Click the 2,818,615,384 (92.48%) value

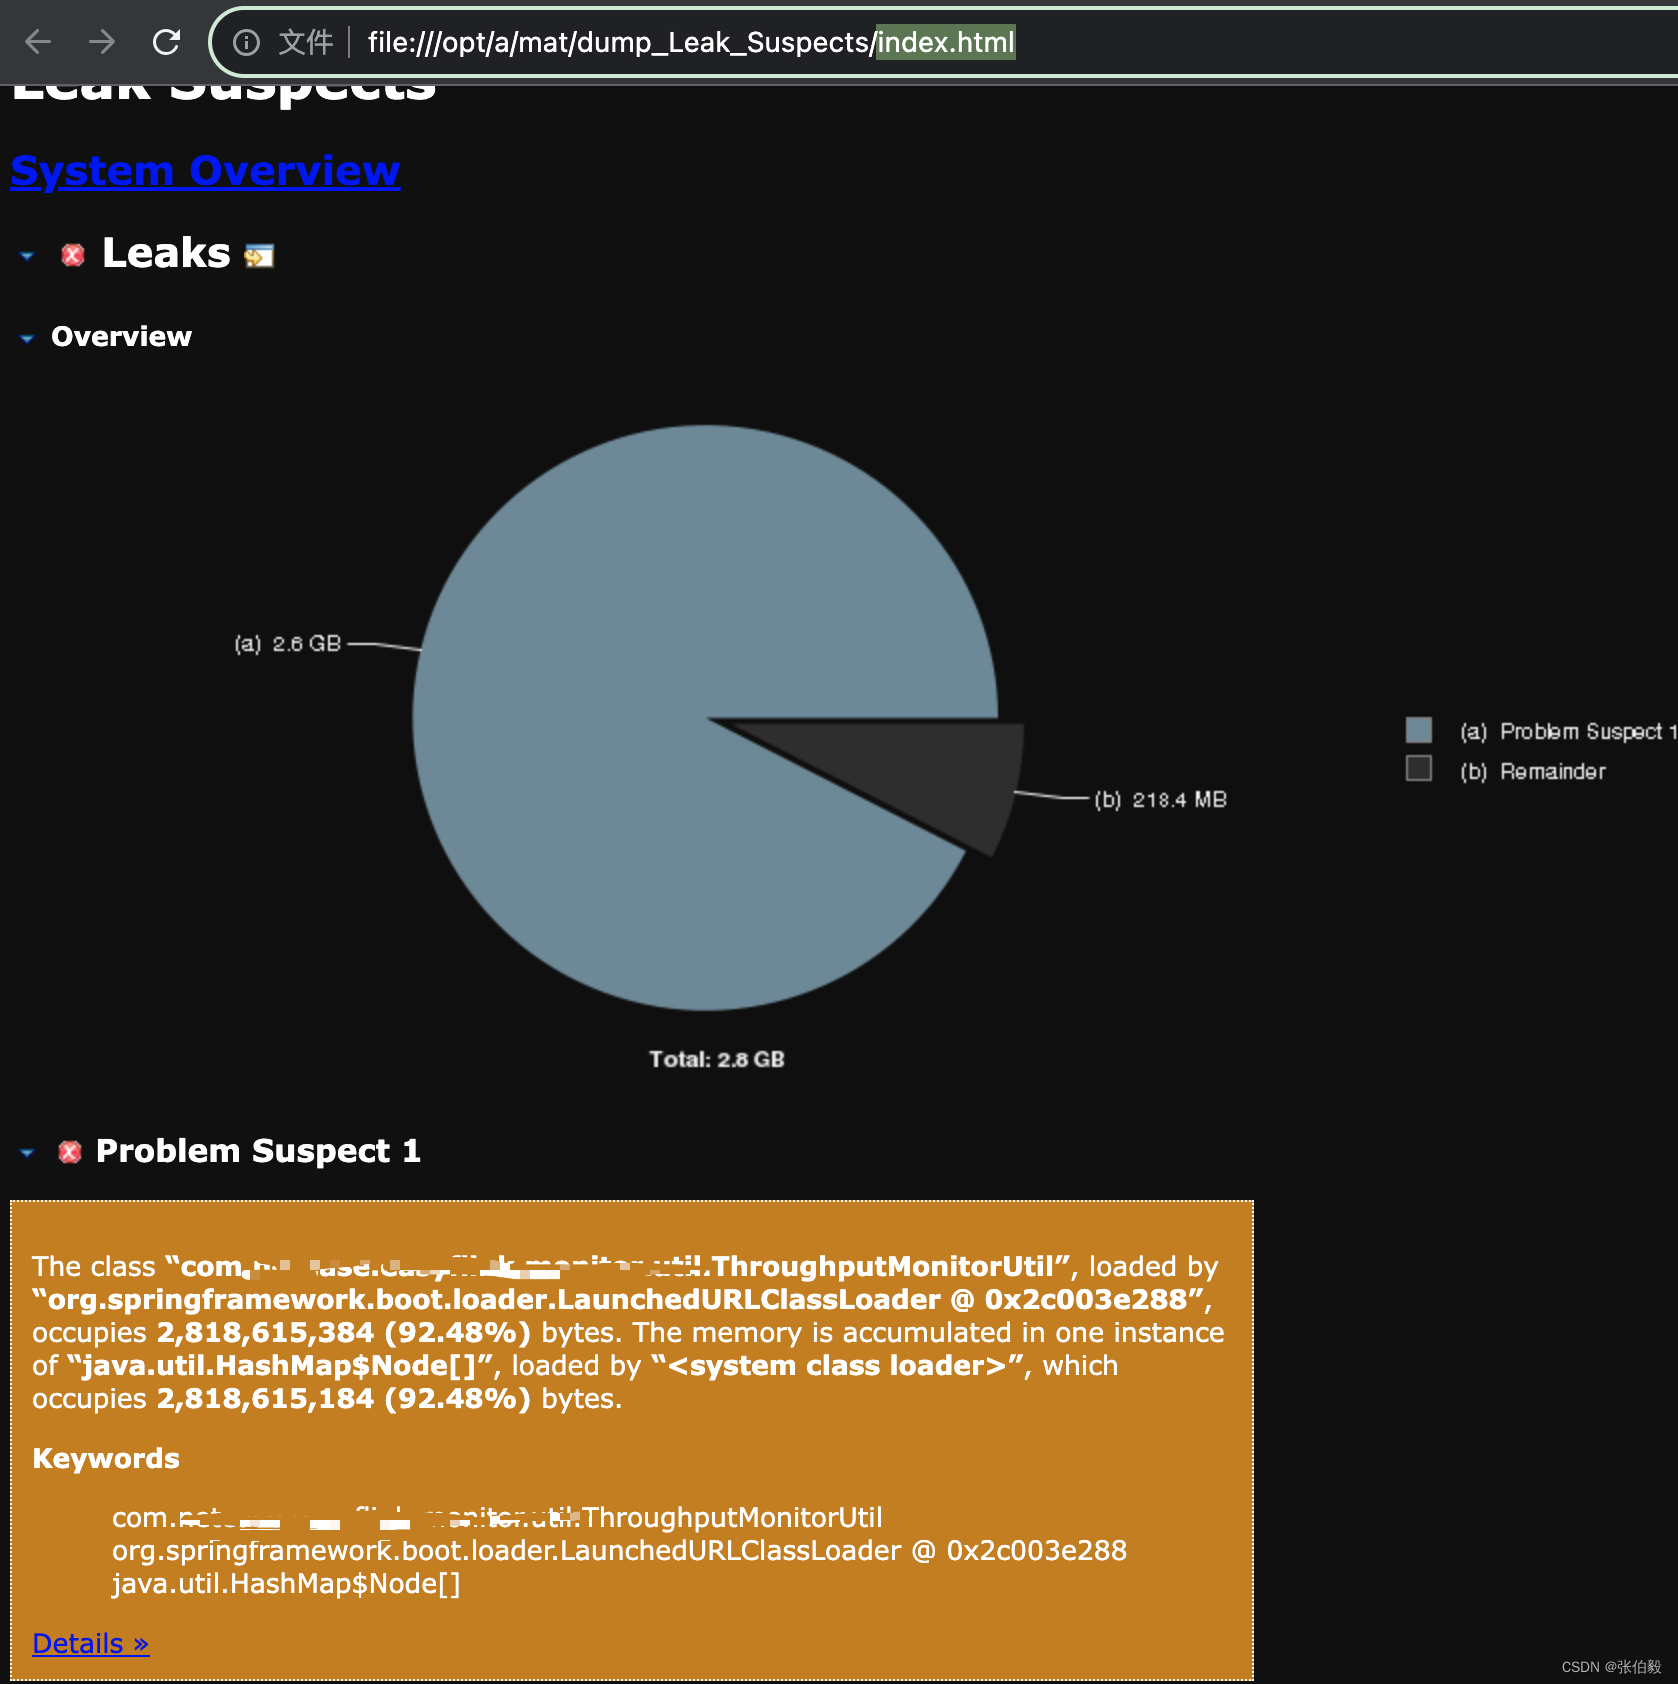click(343, 1333)
